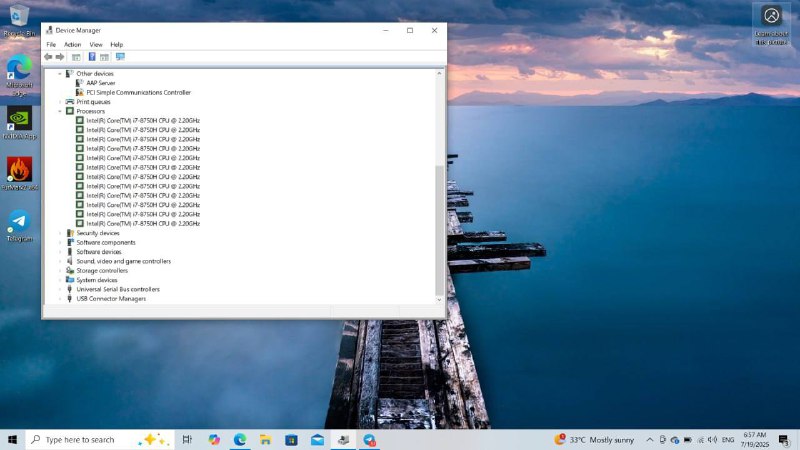Open Task View from the taskbar

(187, 439)
